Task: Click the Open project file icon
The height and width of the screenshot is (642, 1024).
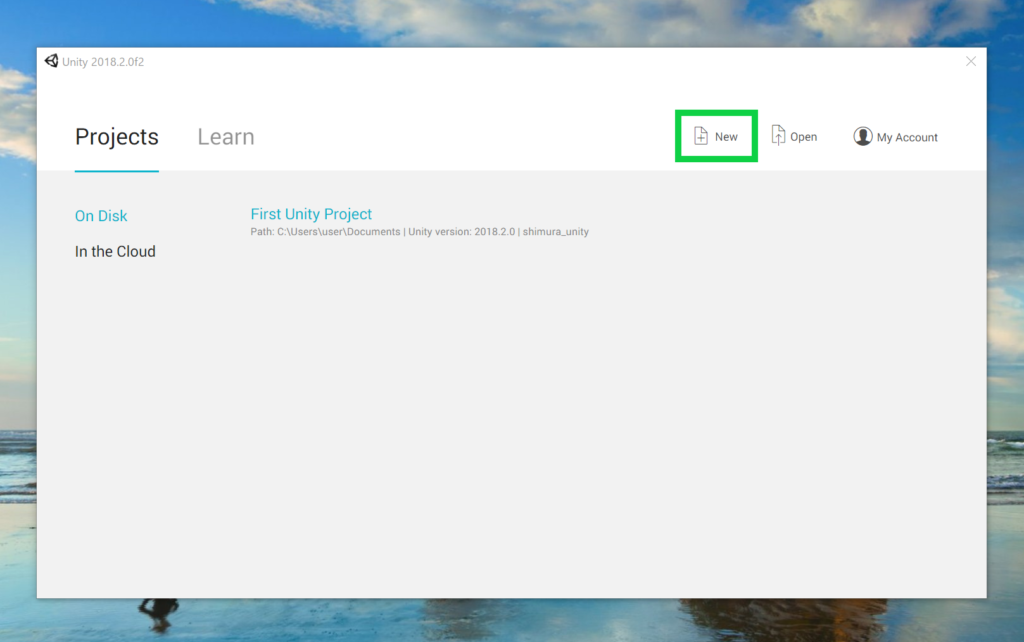Action: pos(778,136)
